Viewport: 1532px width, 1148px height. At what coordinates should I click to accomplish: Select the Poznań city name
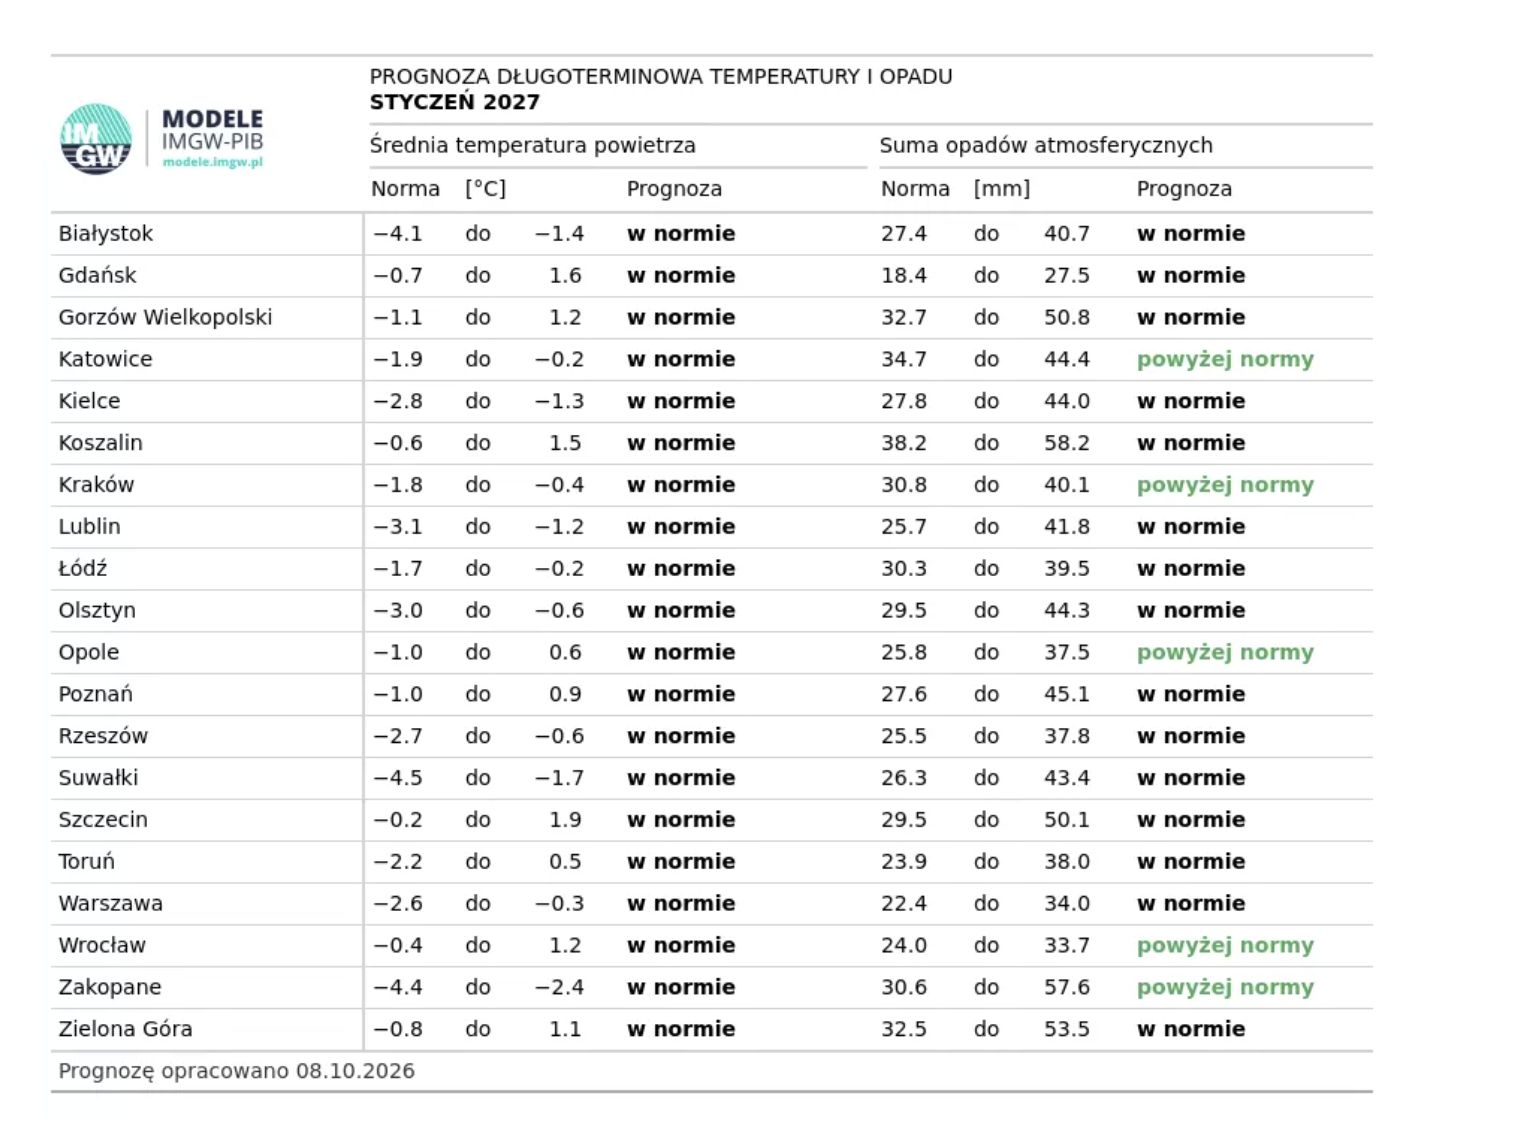tap(95, 694)
